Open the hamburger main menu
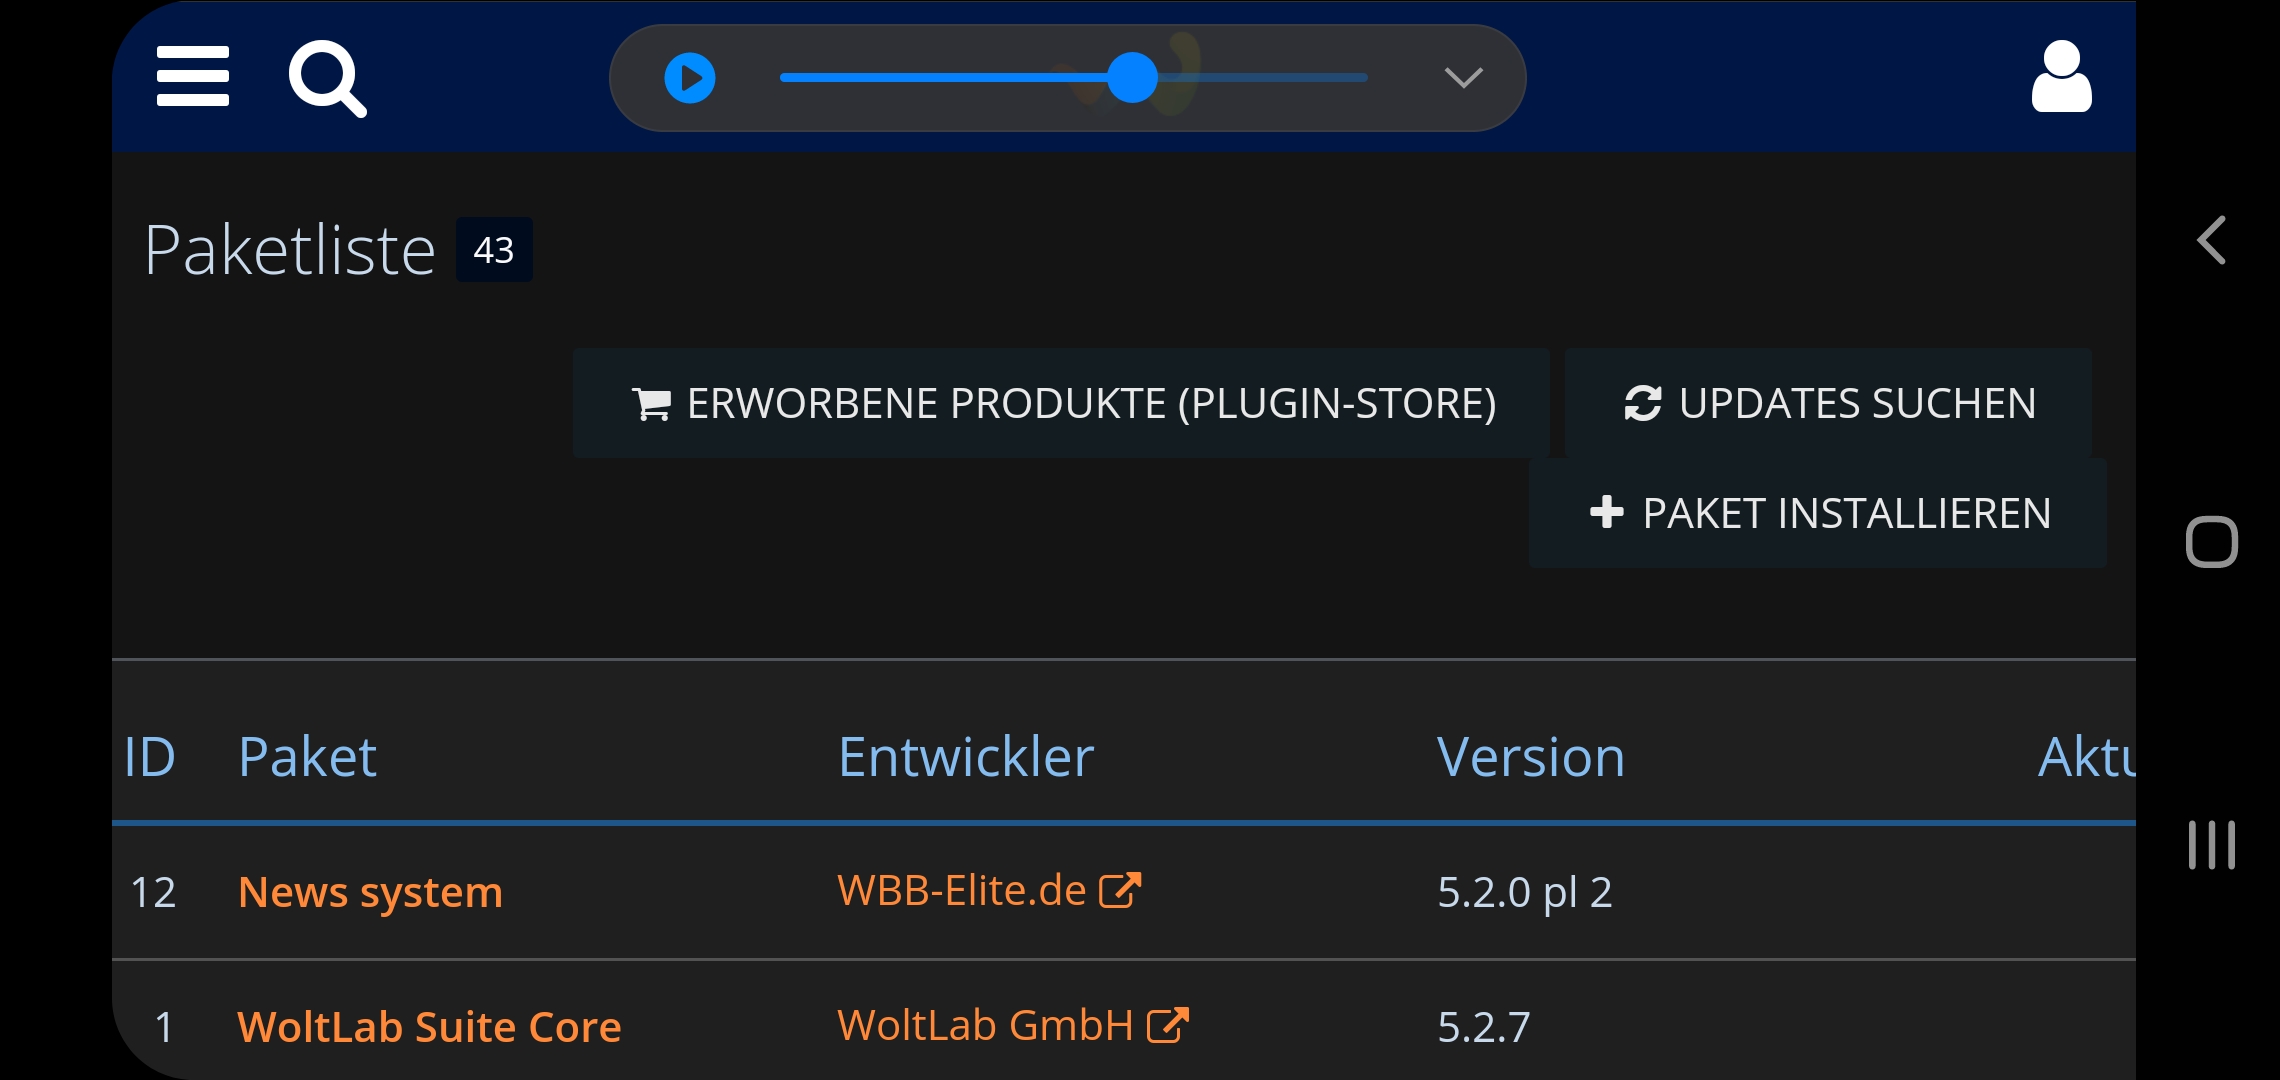The image size is (2280, 1080). [193, 76]
